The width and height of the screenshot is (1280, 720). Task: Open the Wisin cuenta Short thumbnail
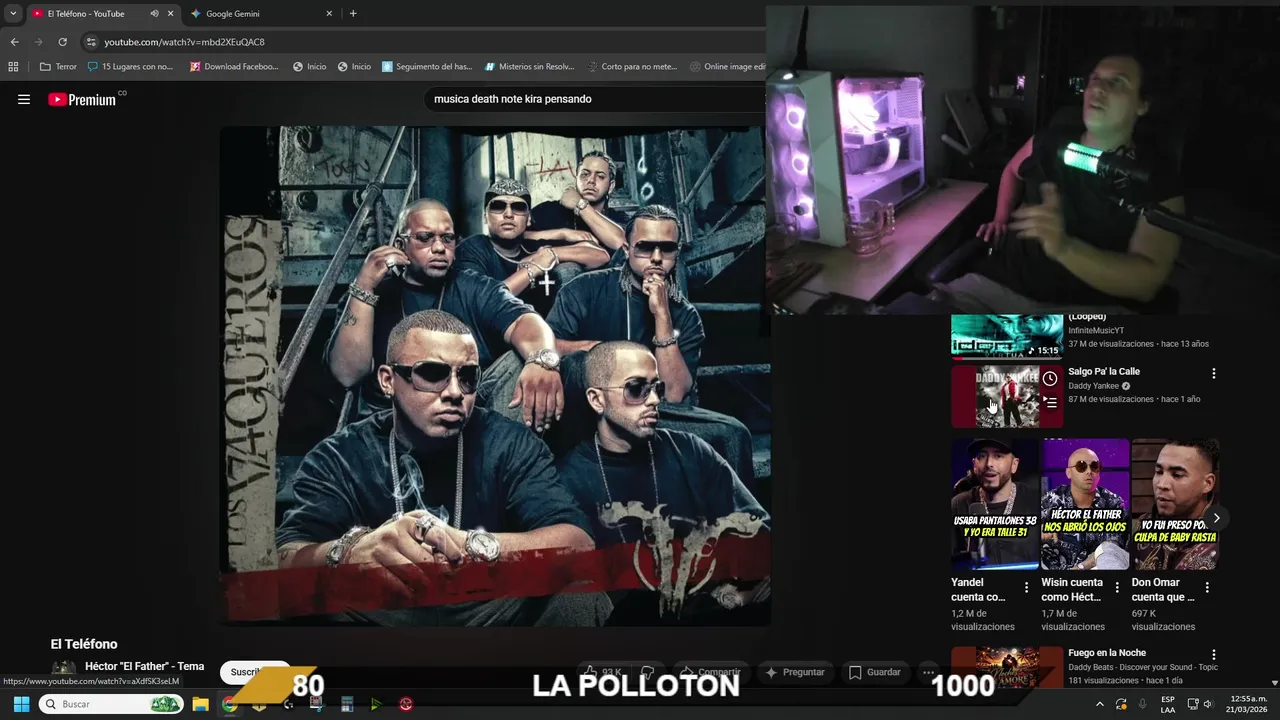point(1085,504)
